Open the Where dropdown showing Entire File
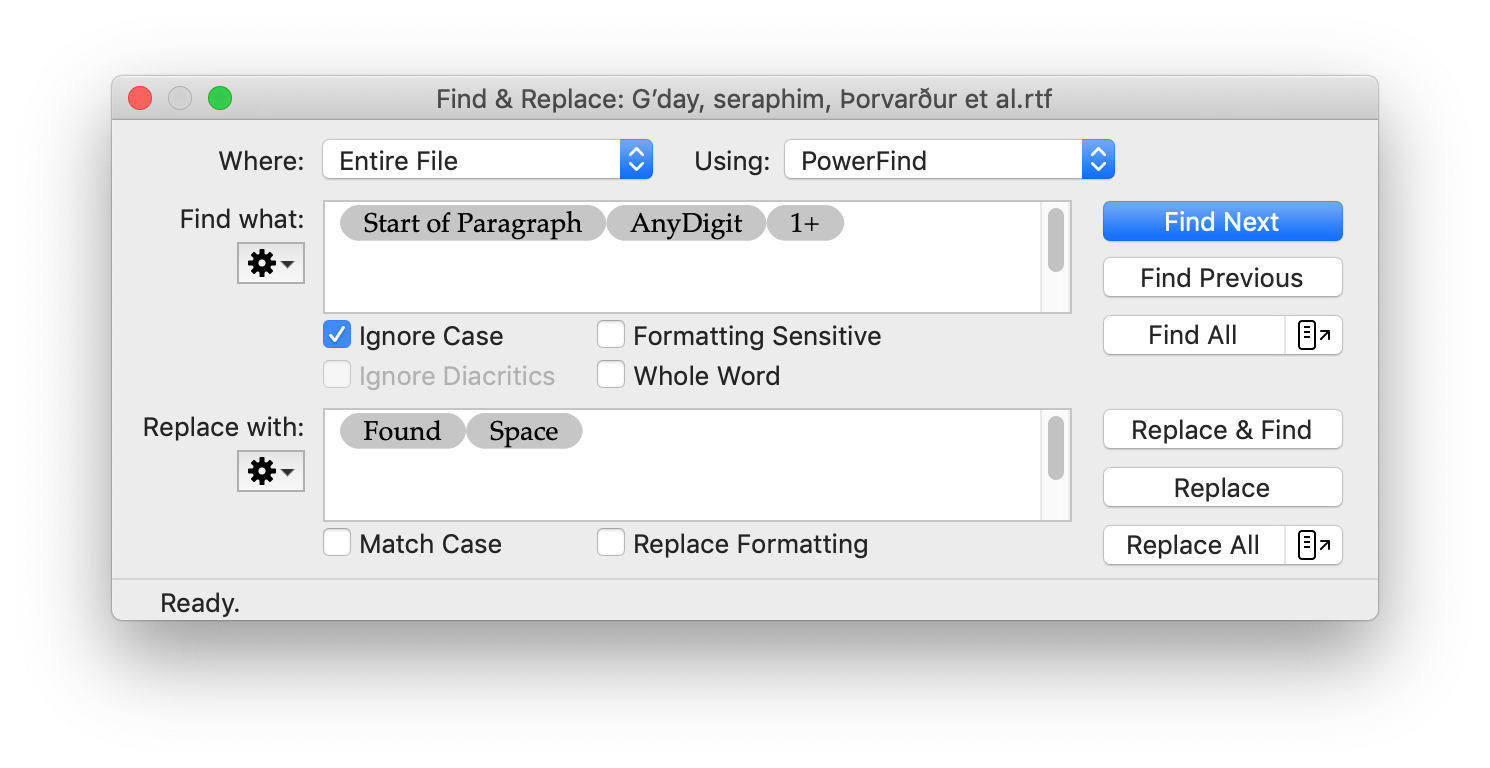 [487, 160]
